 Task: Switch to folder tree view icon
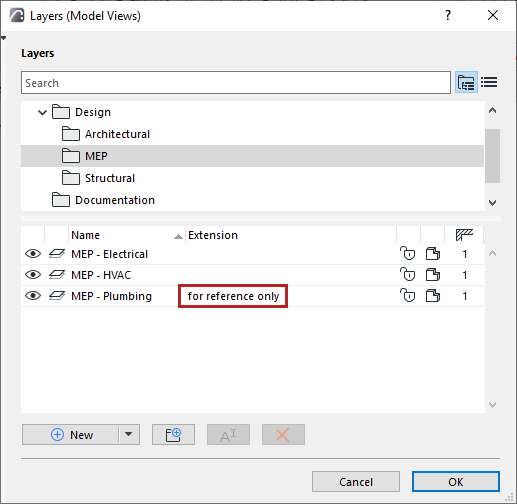(466, 82)
